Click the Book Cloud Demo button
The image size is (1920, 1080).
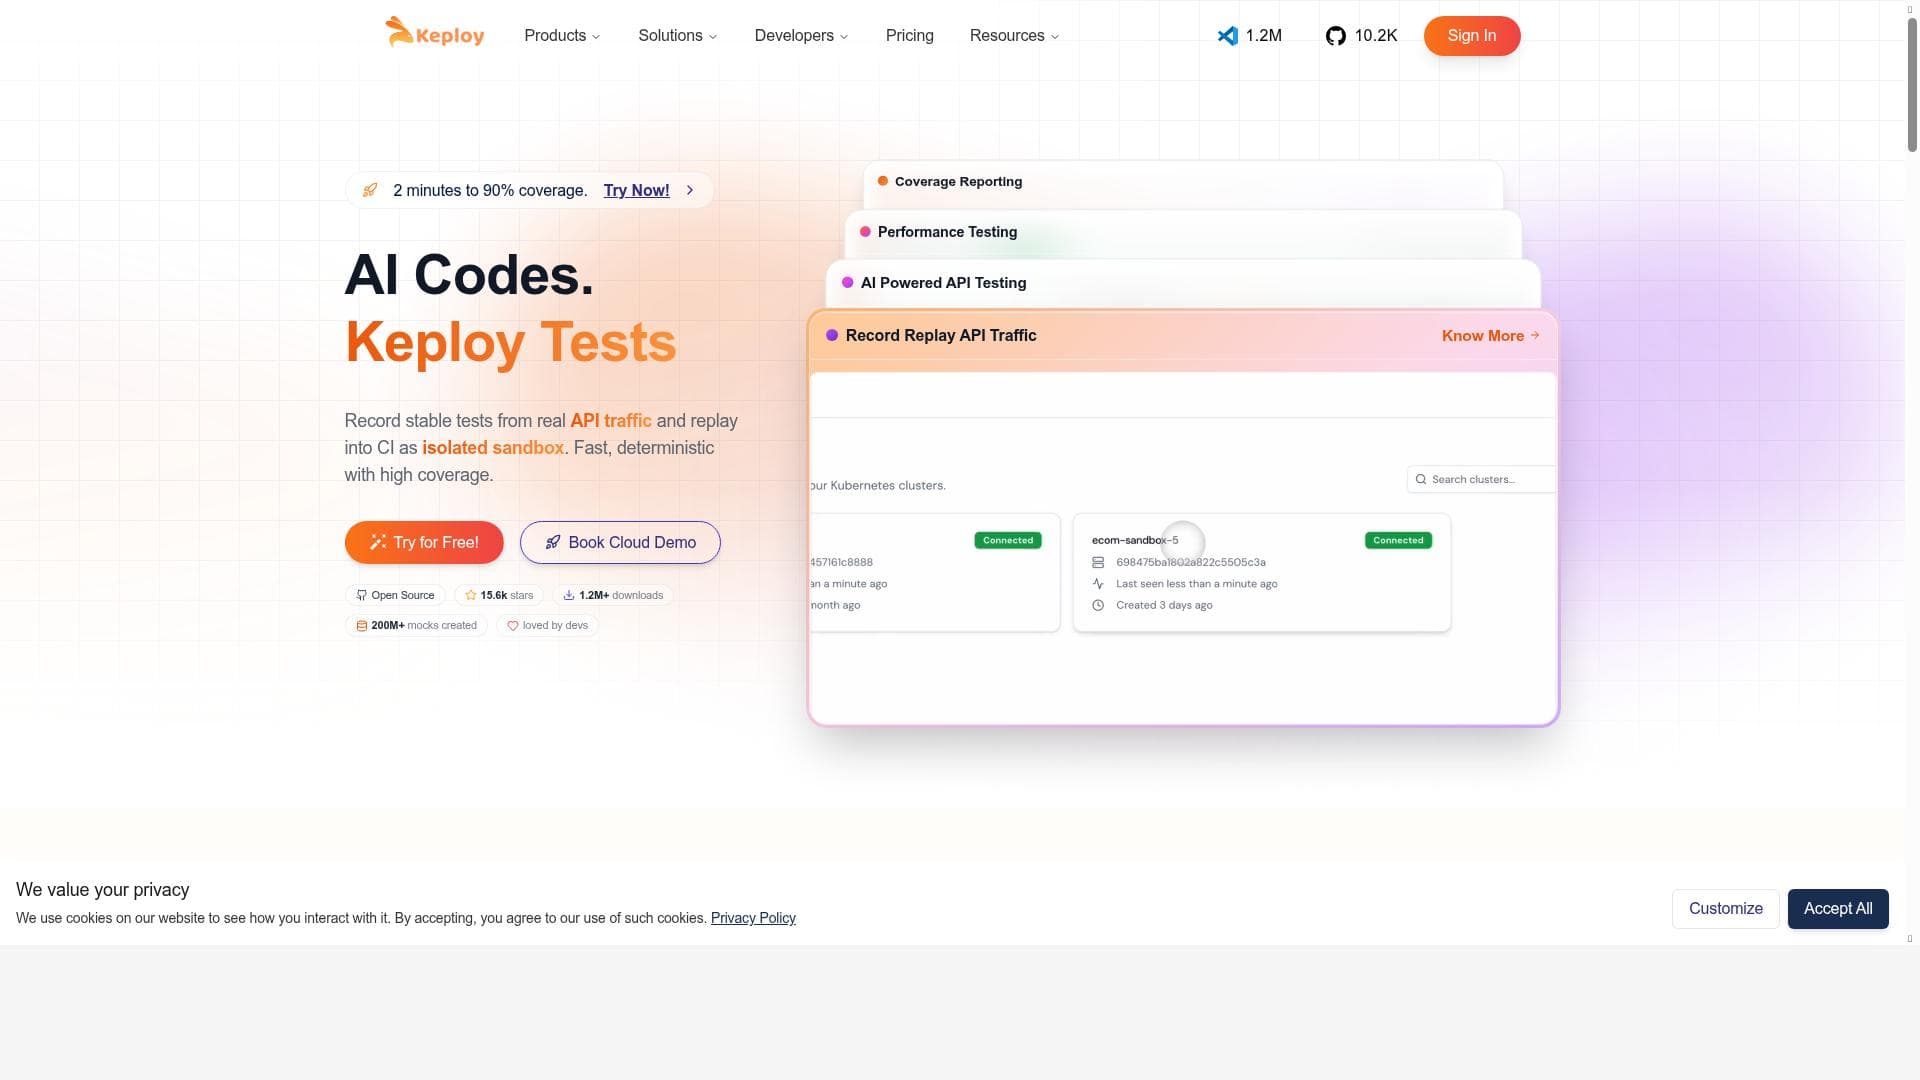click(x=620, y=542)
